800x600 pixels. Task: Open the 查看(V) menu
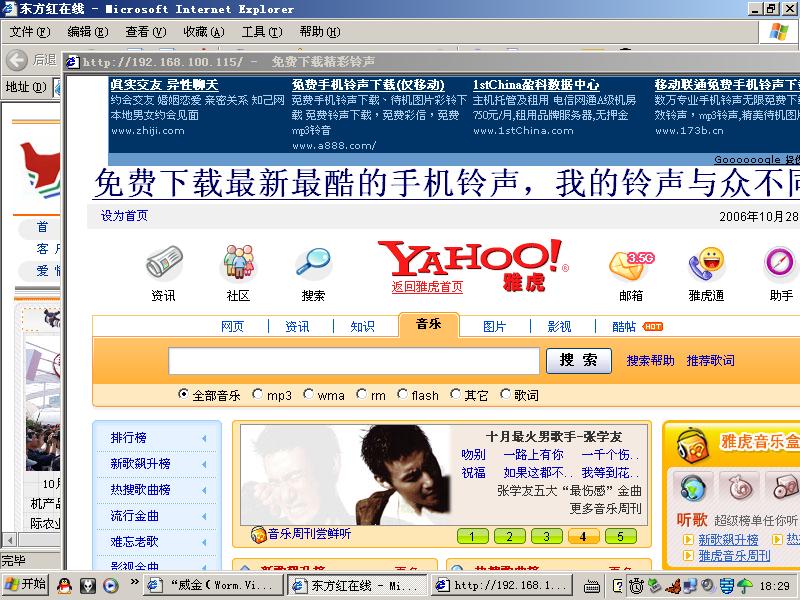146,32
